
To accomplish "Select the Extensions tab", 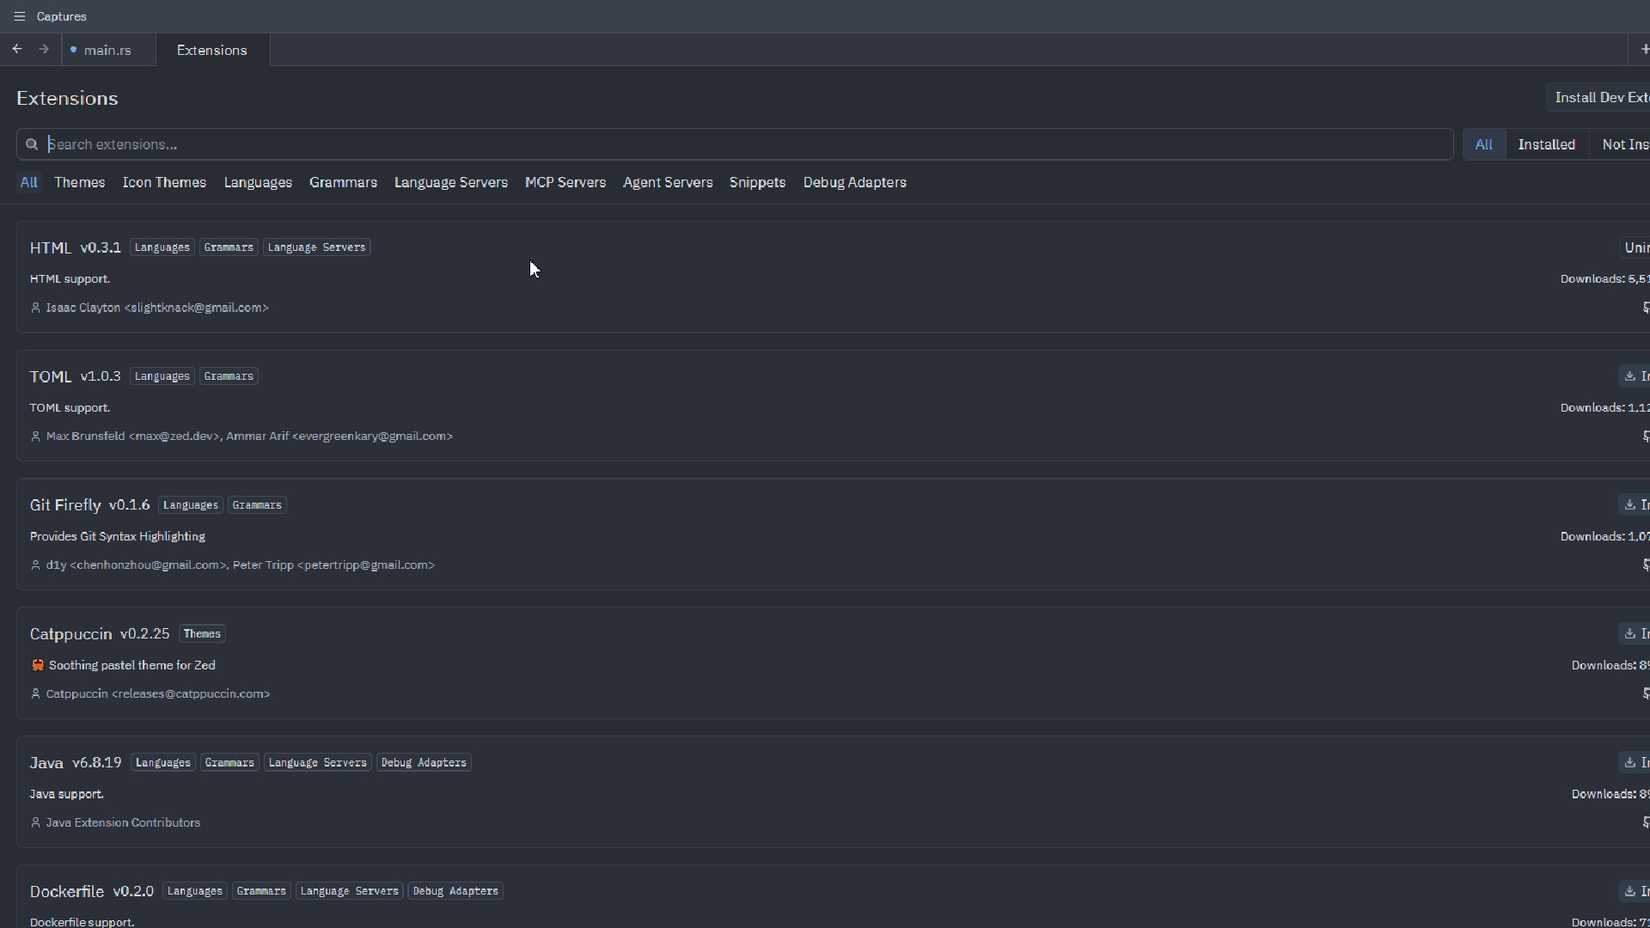I will point(212,50).
